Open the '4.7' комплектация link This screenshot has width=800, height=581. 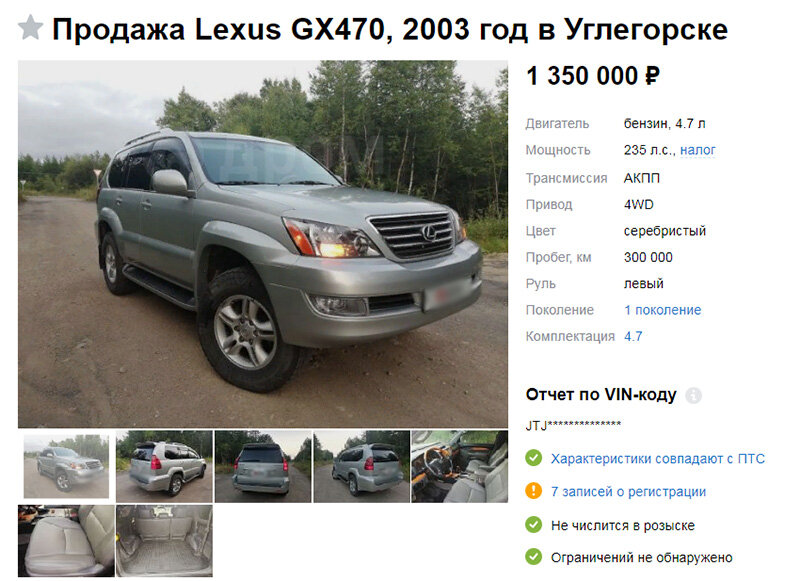coord(633,337)
